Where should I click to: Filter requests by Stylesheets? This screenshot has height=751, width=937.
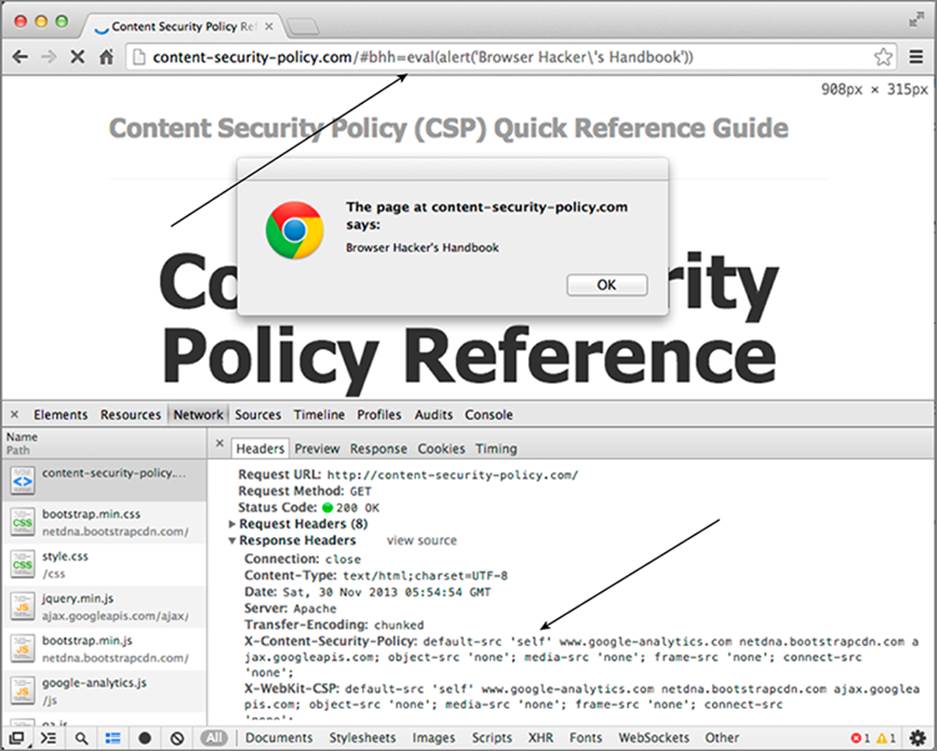click(362, 738)
